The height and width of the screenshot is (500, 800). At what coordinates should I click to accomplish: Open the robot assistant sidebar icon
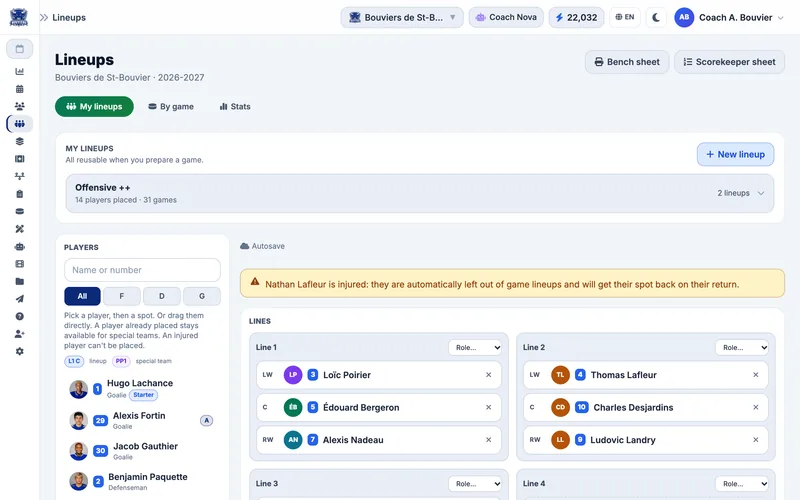click(x=19, y=246)
